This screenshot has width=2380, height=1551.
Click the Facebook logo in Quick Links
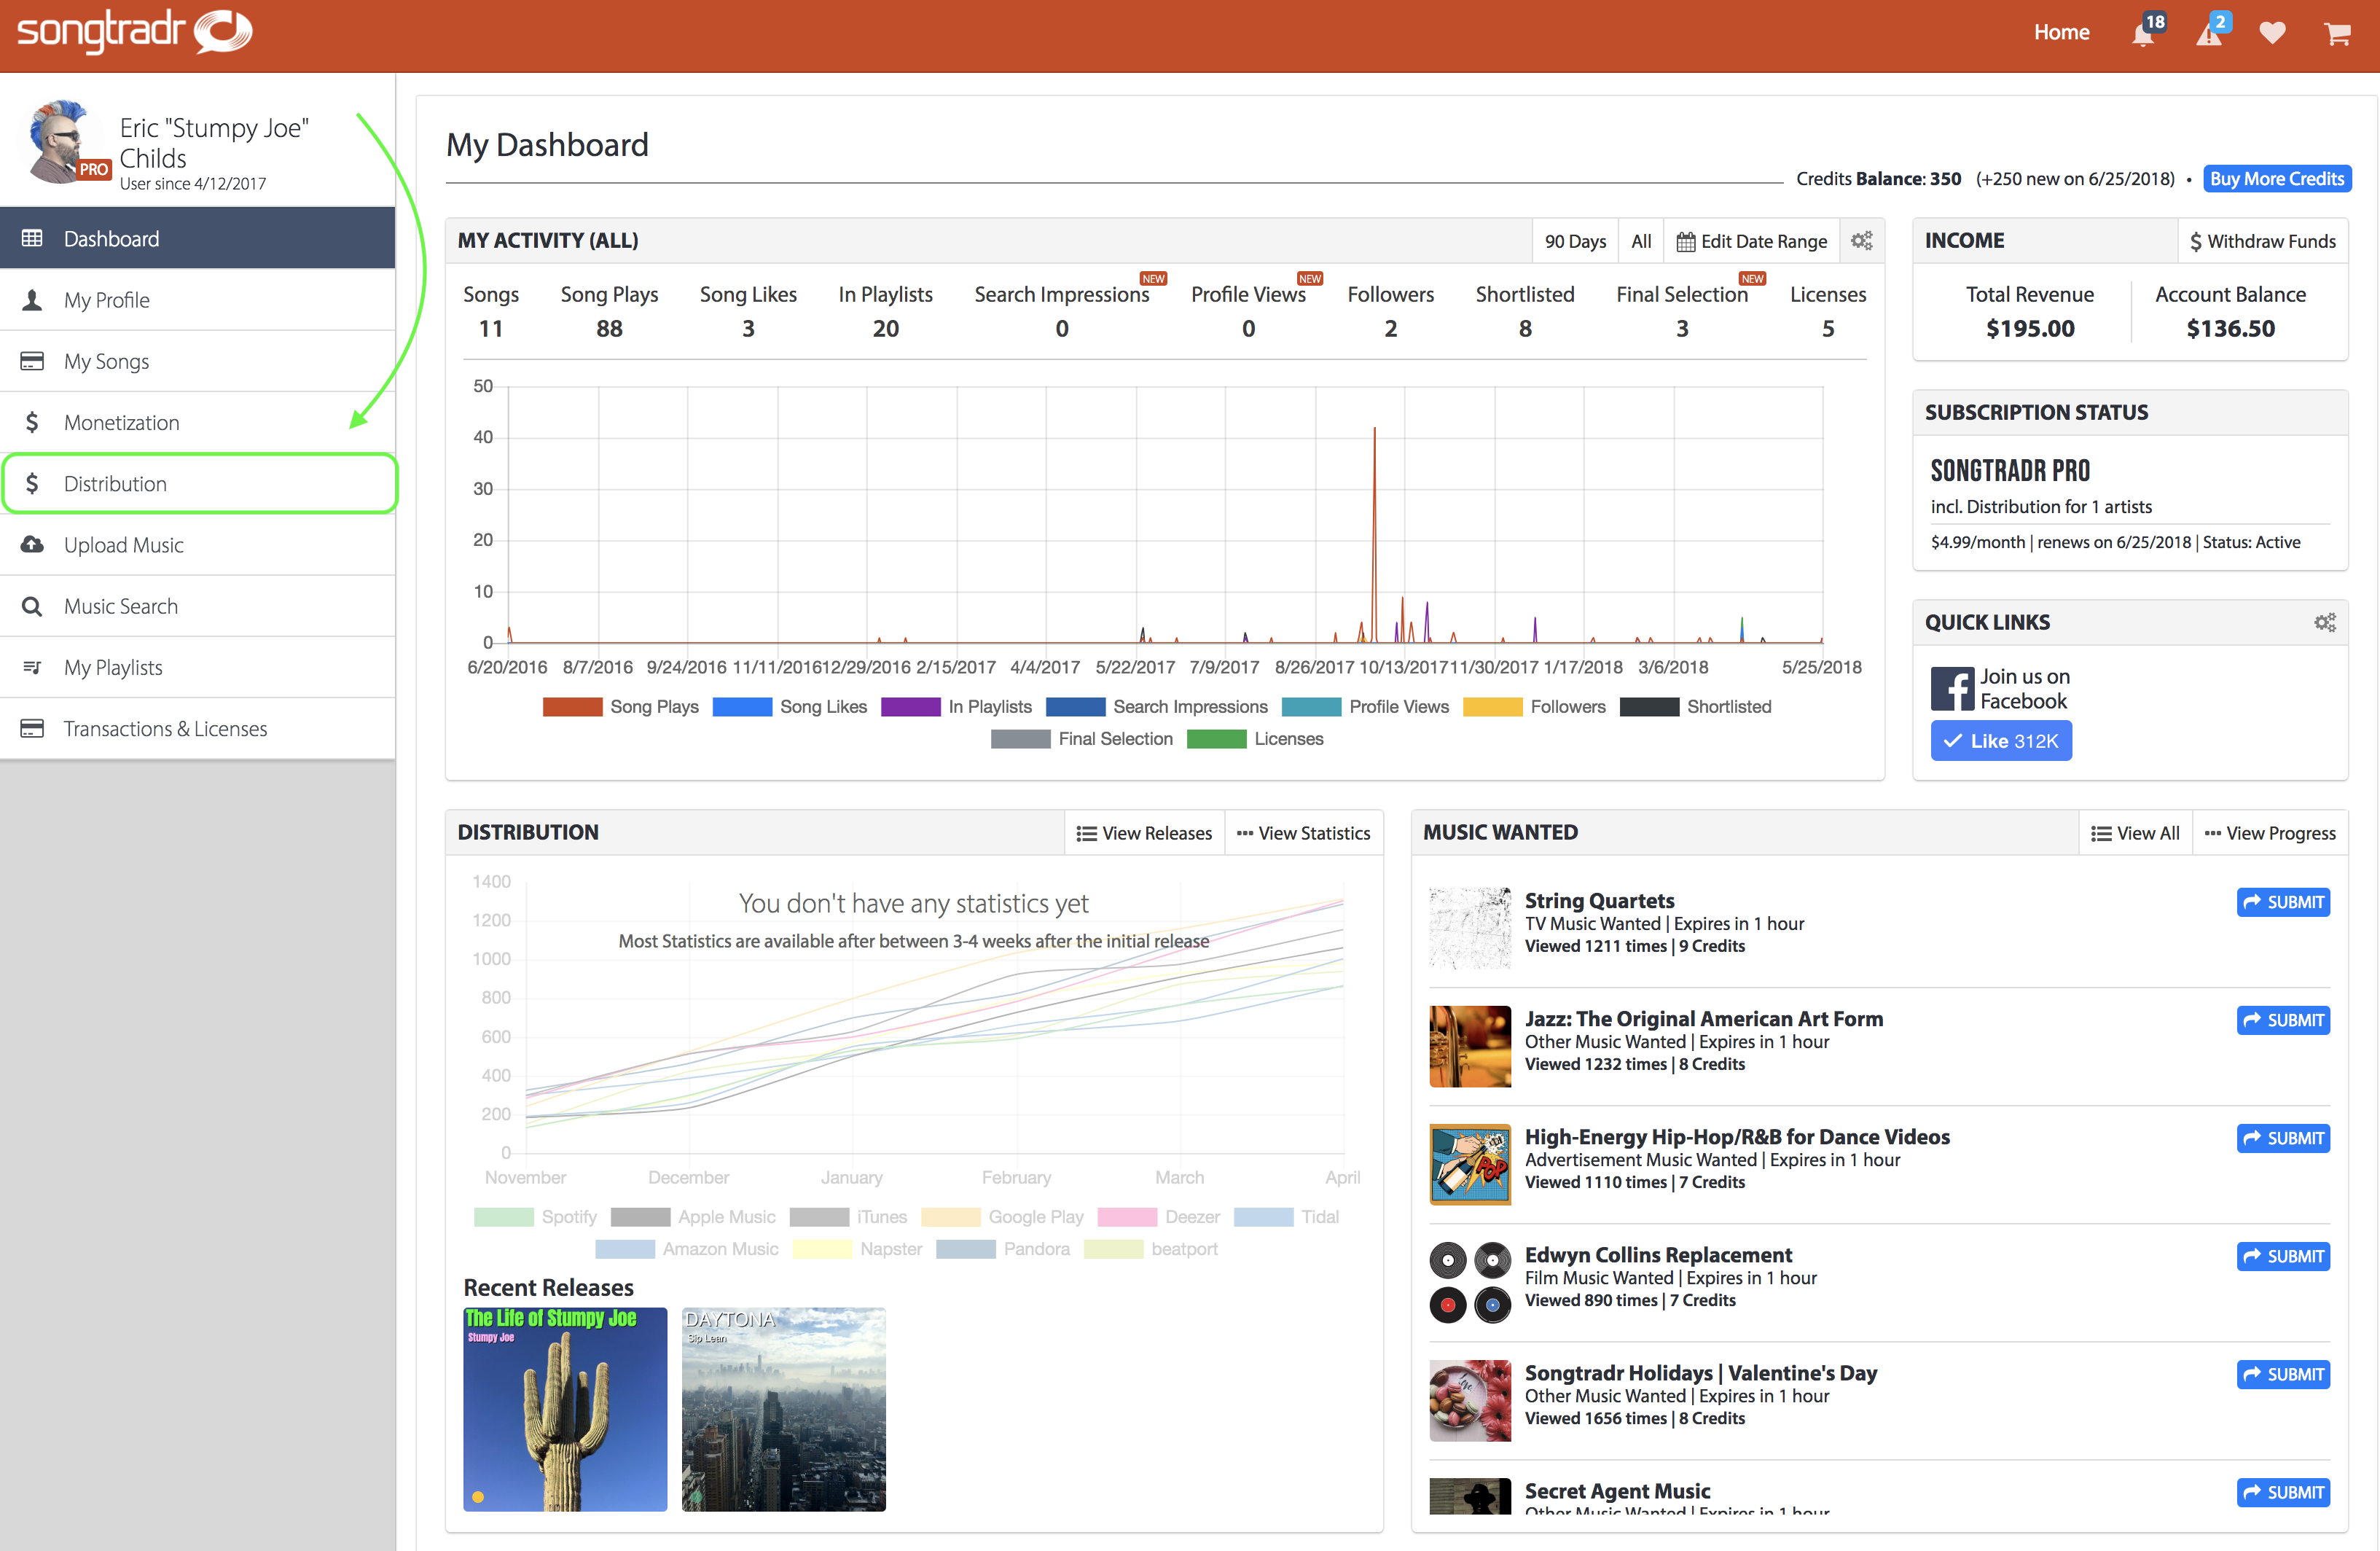[1952, 688]
